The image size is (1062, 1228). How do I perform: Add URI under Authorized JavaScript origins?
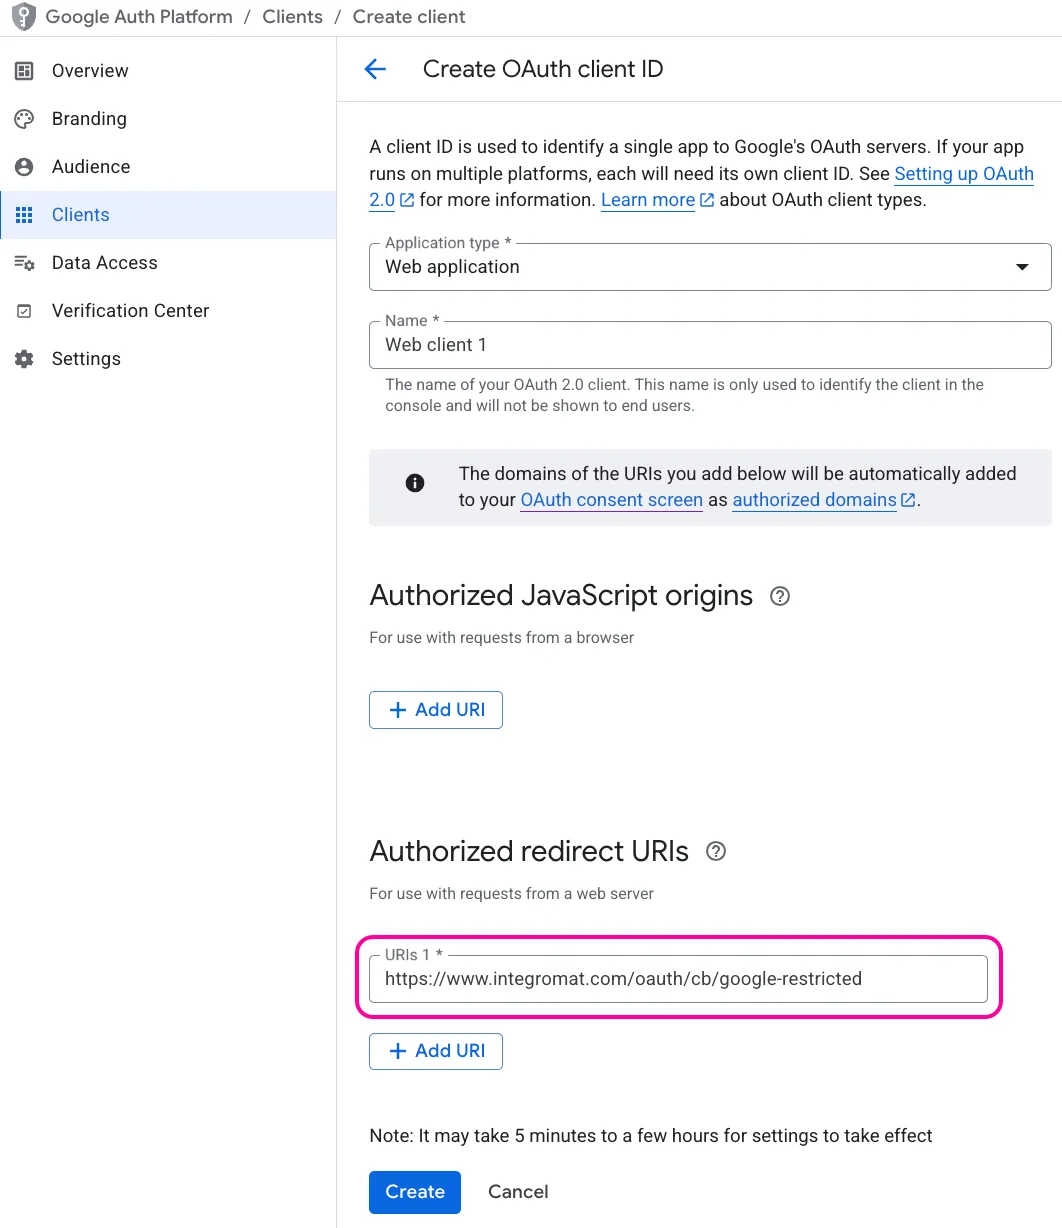436,710
